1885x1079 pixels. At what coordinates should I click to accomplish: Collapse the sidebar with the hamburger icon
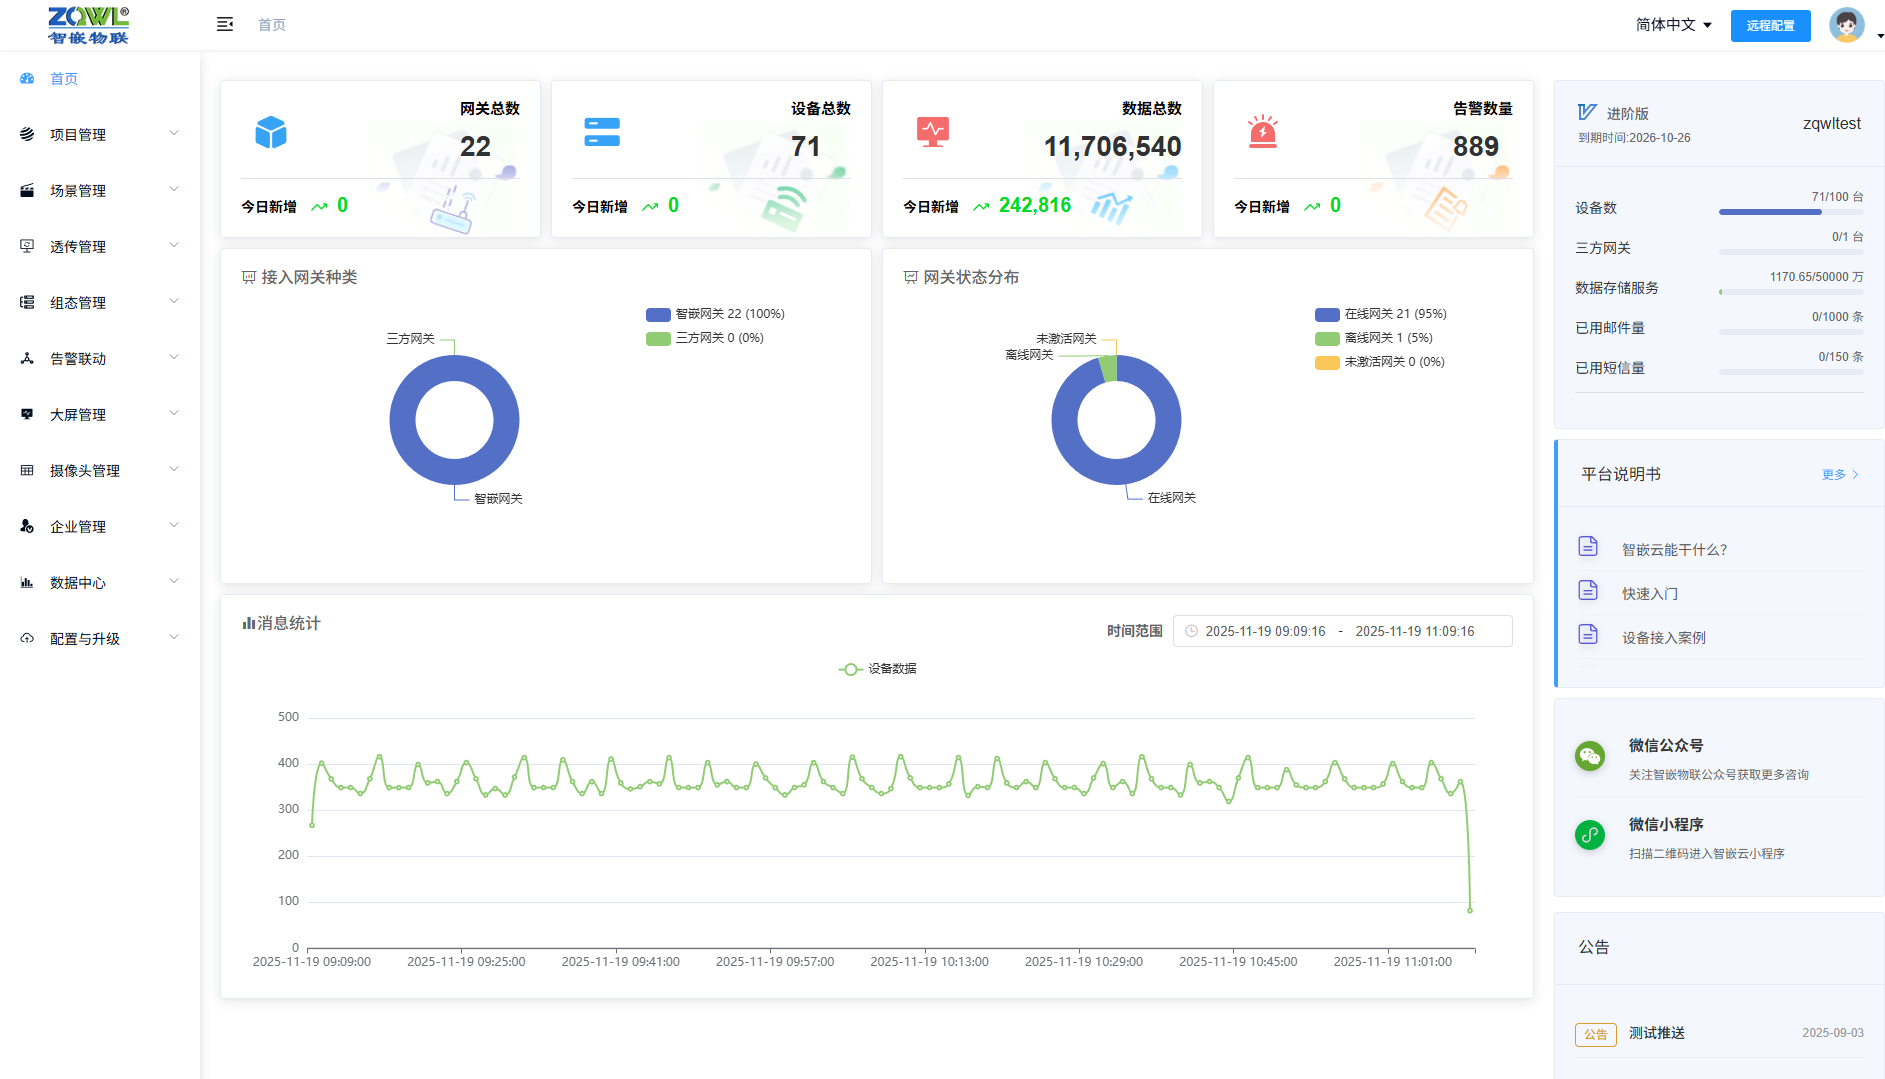click(x=225, y=24)
